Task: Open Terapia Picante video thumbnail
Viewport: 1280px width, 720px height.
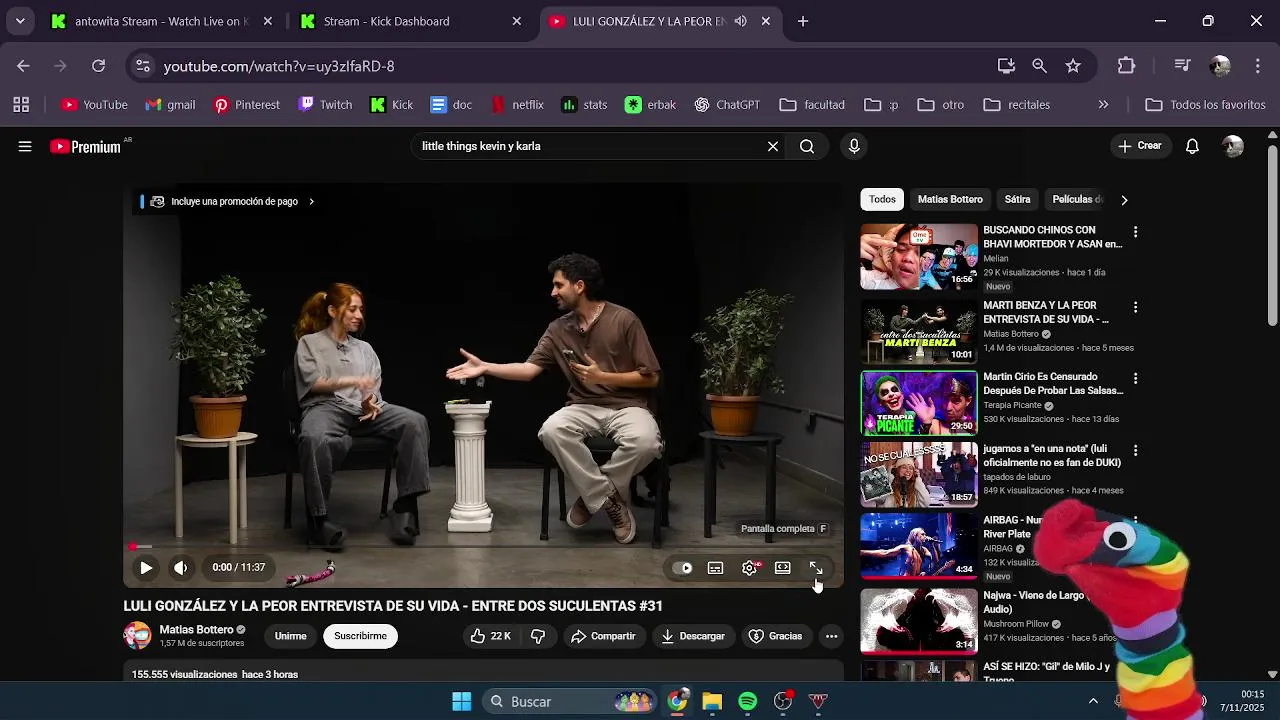Action: [919, 403]
